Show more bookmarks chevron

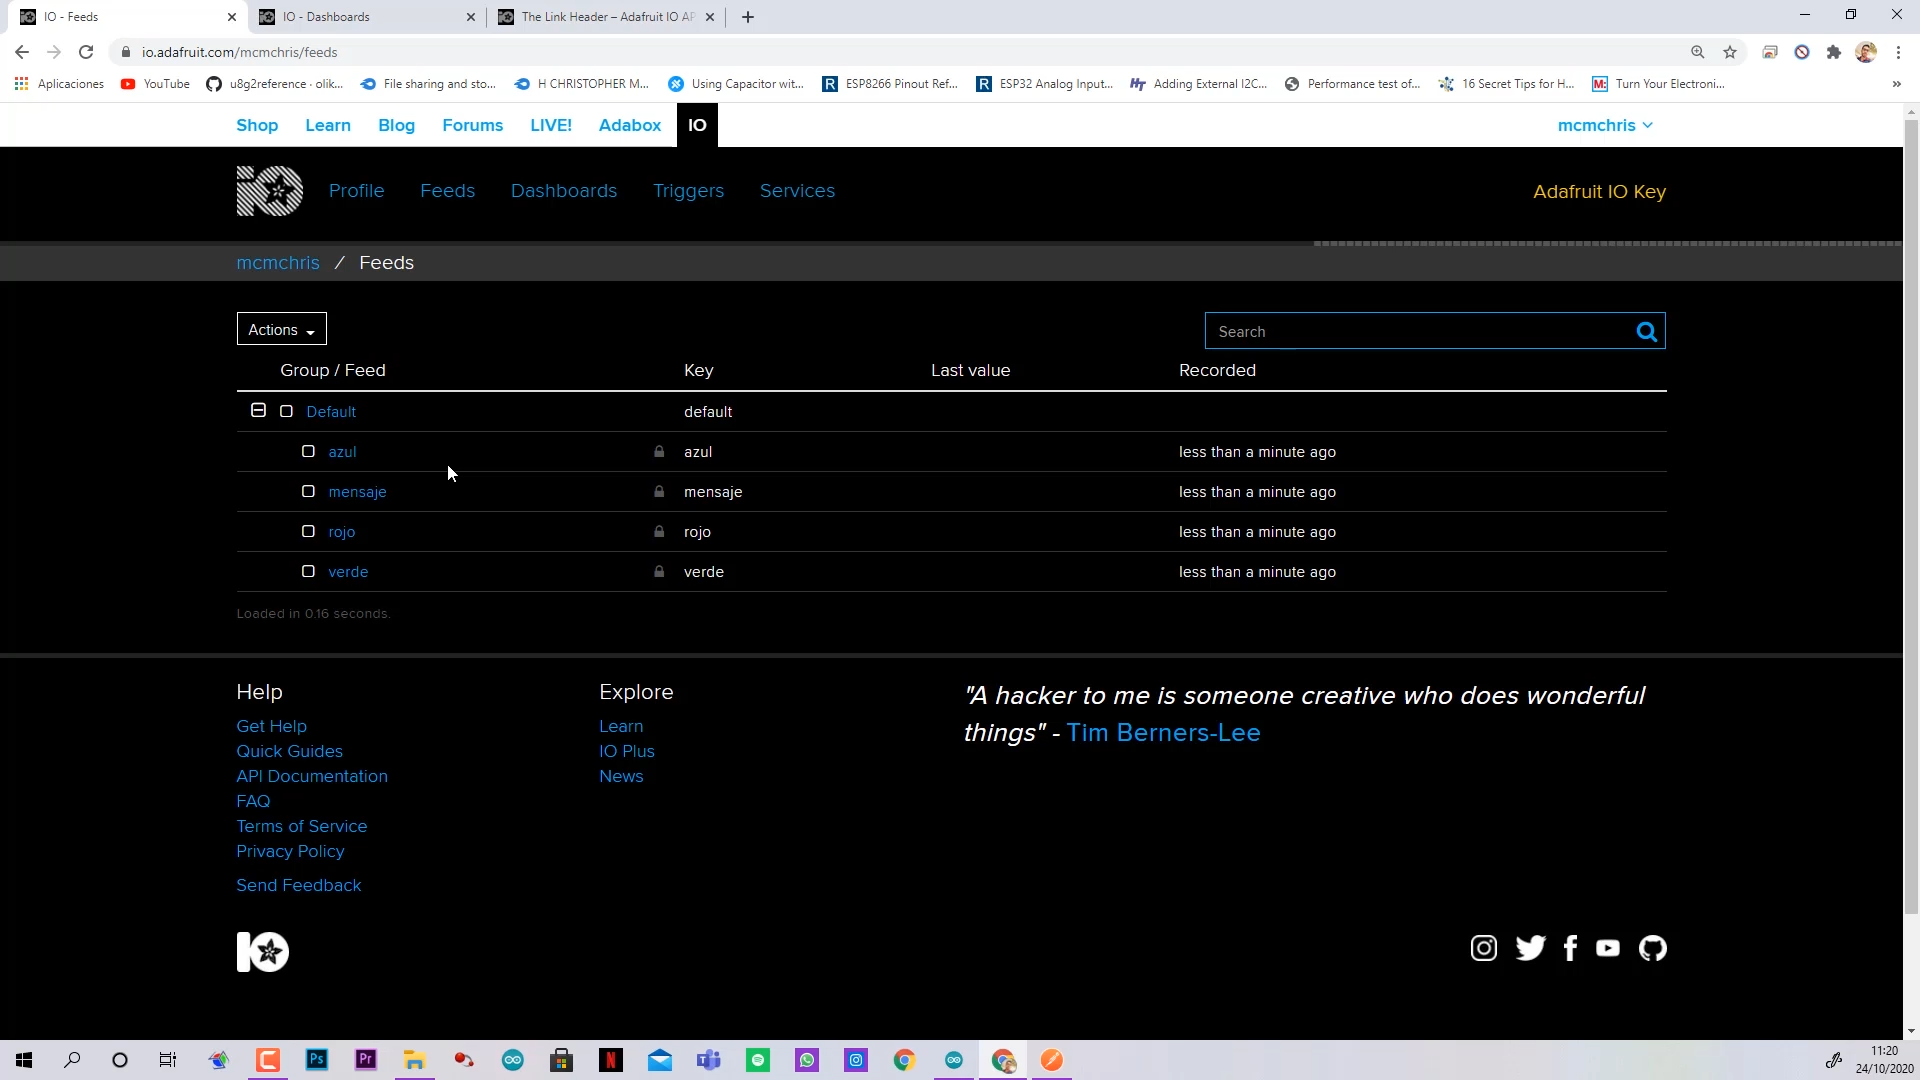coord(1896,84)
